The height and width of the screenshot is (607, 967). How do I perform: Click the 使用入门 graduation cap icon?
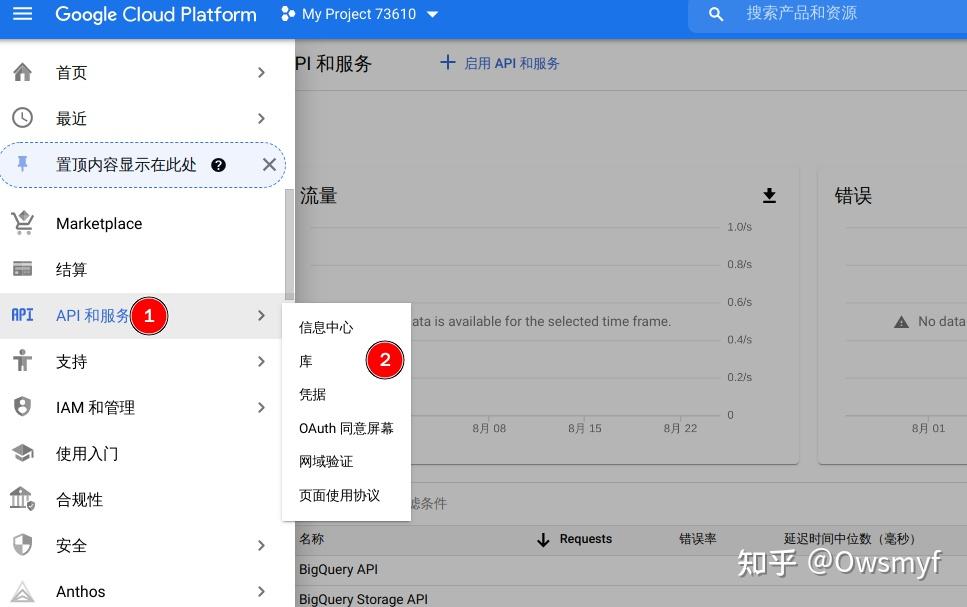click(x=22, y=453)
